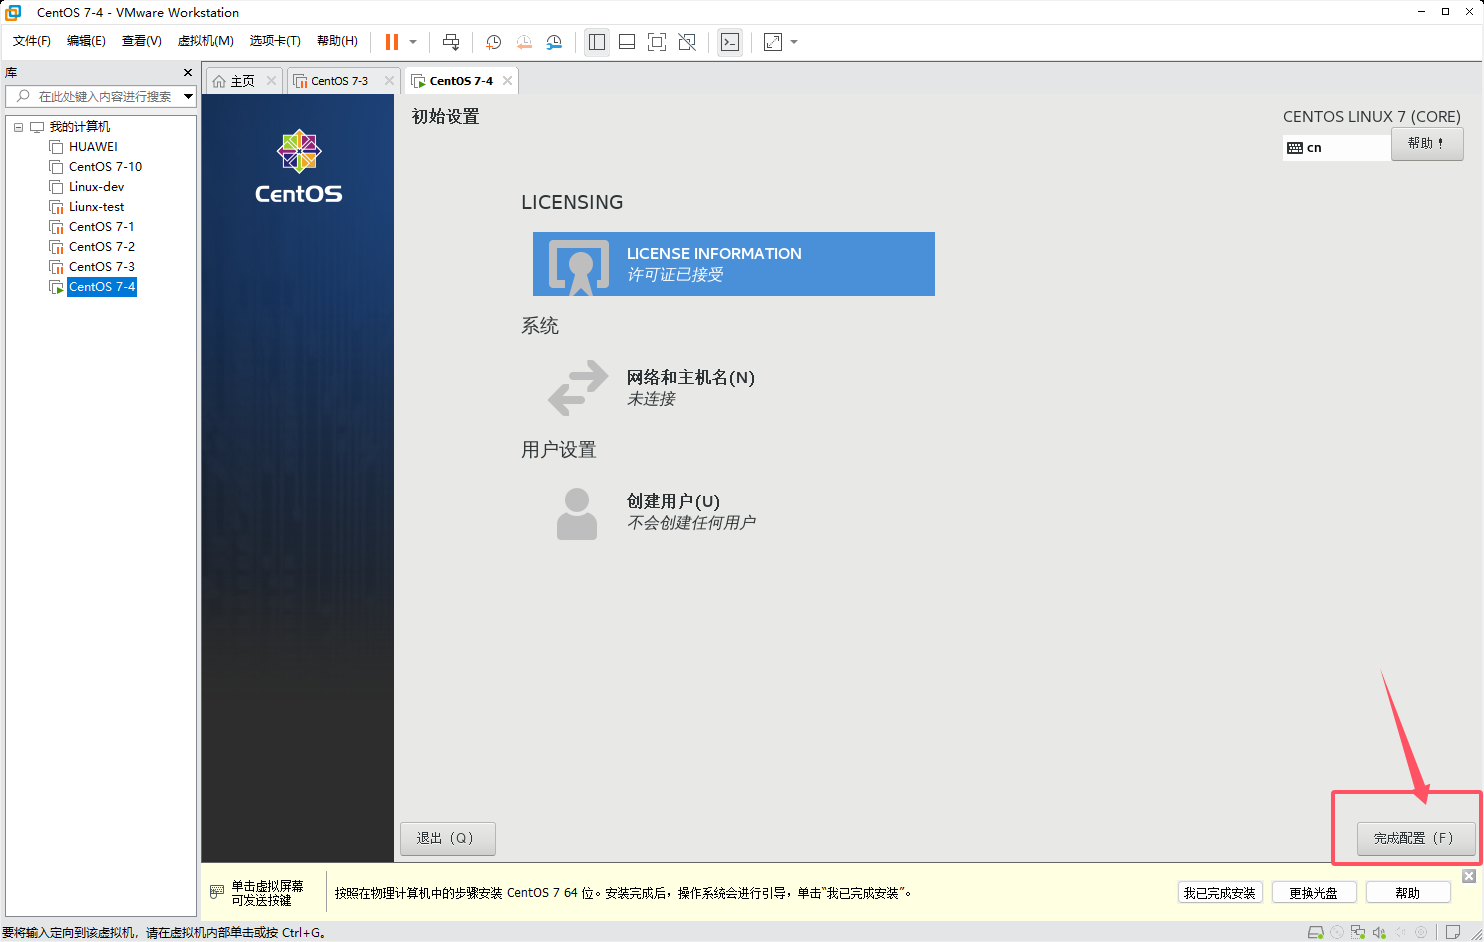
Task: Take a snapshot of this virtual machine
Action: 493,42
